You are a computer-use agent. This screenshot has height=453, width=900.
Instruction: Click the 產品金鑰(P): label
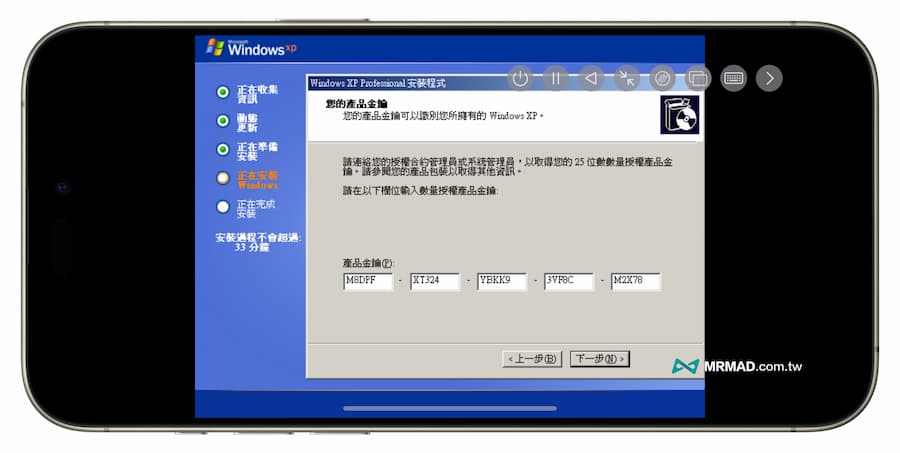click(x=368, y=263)
